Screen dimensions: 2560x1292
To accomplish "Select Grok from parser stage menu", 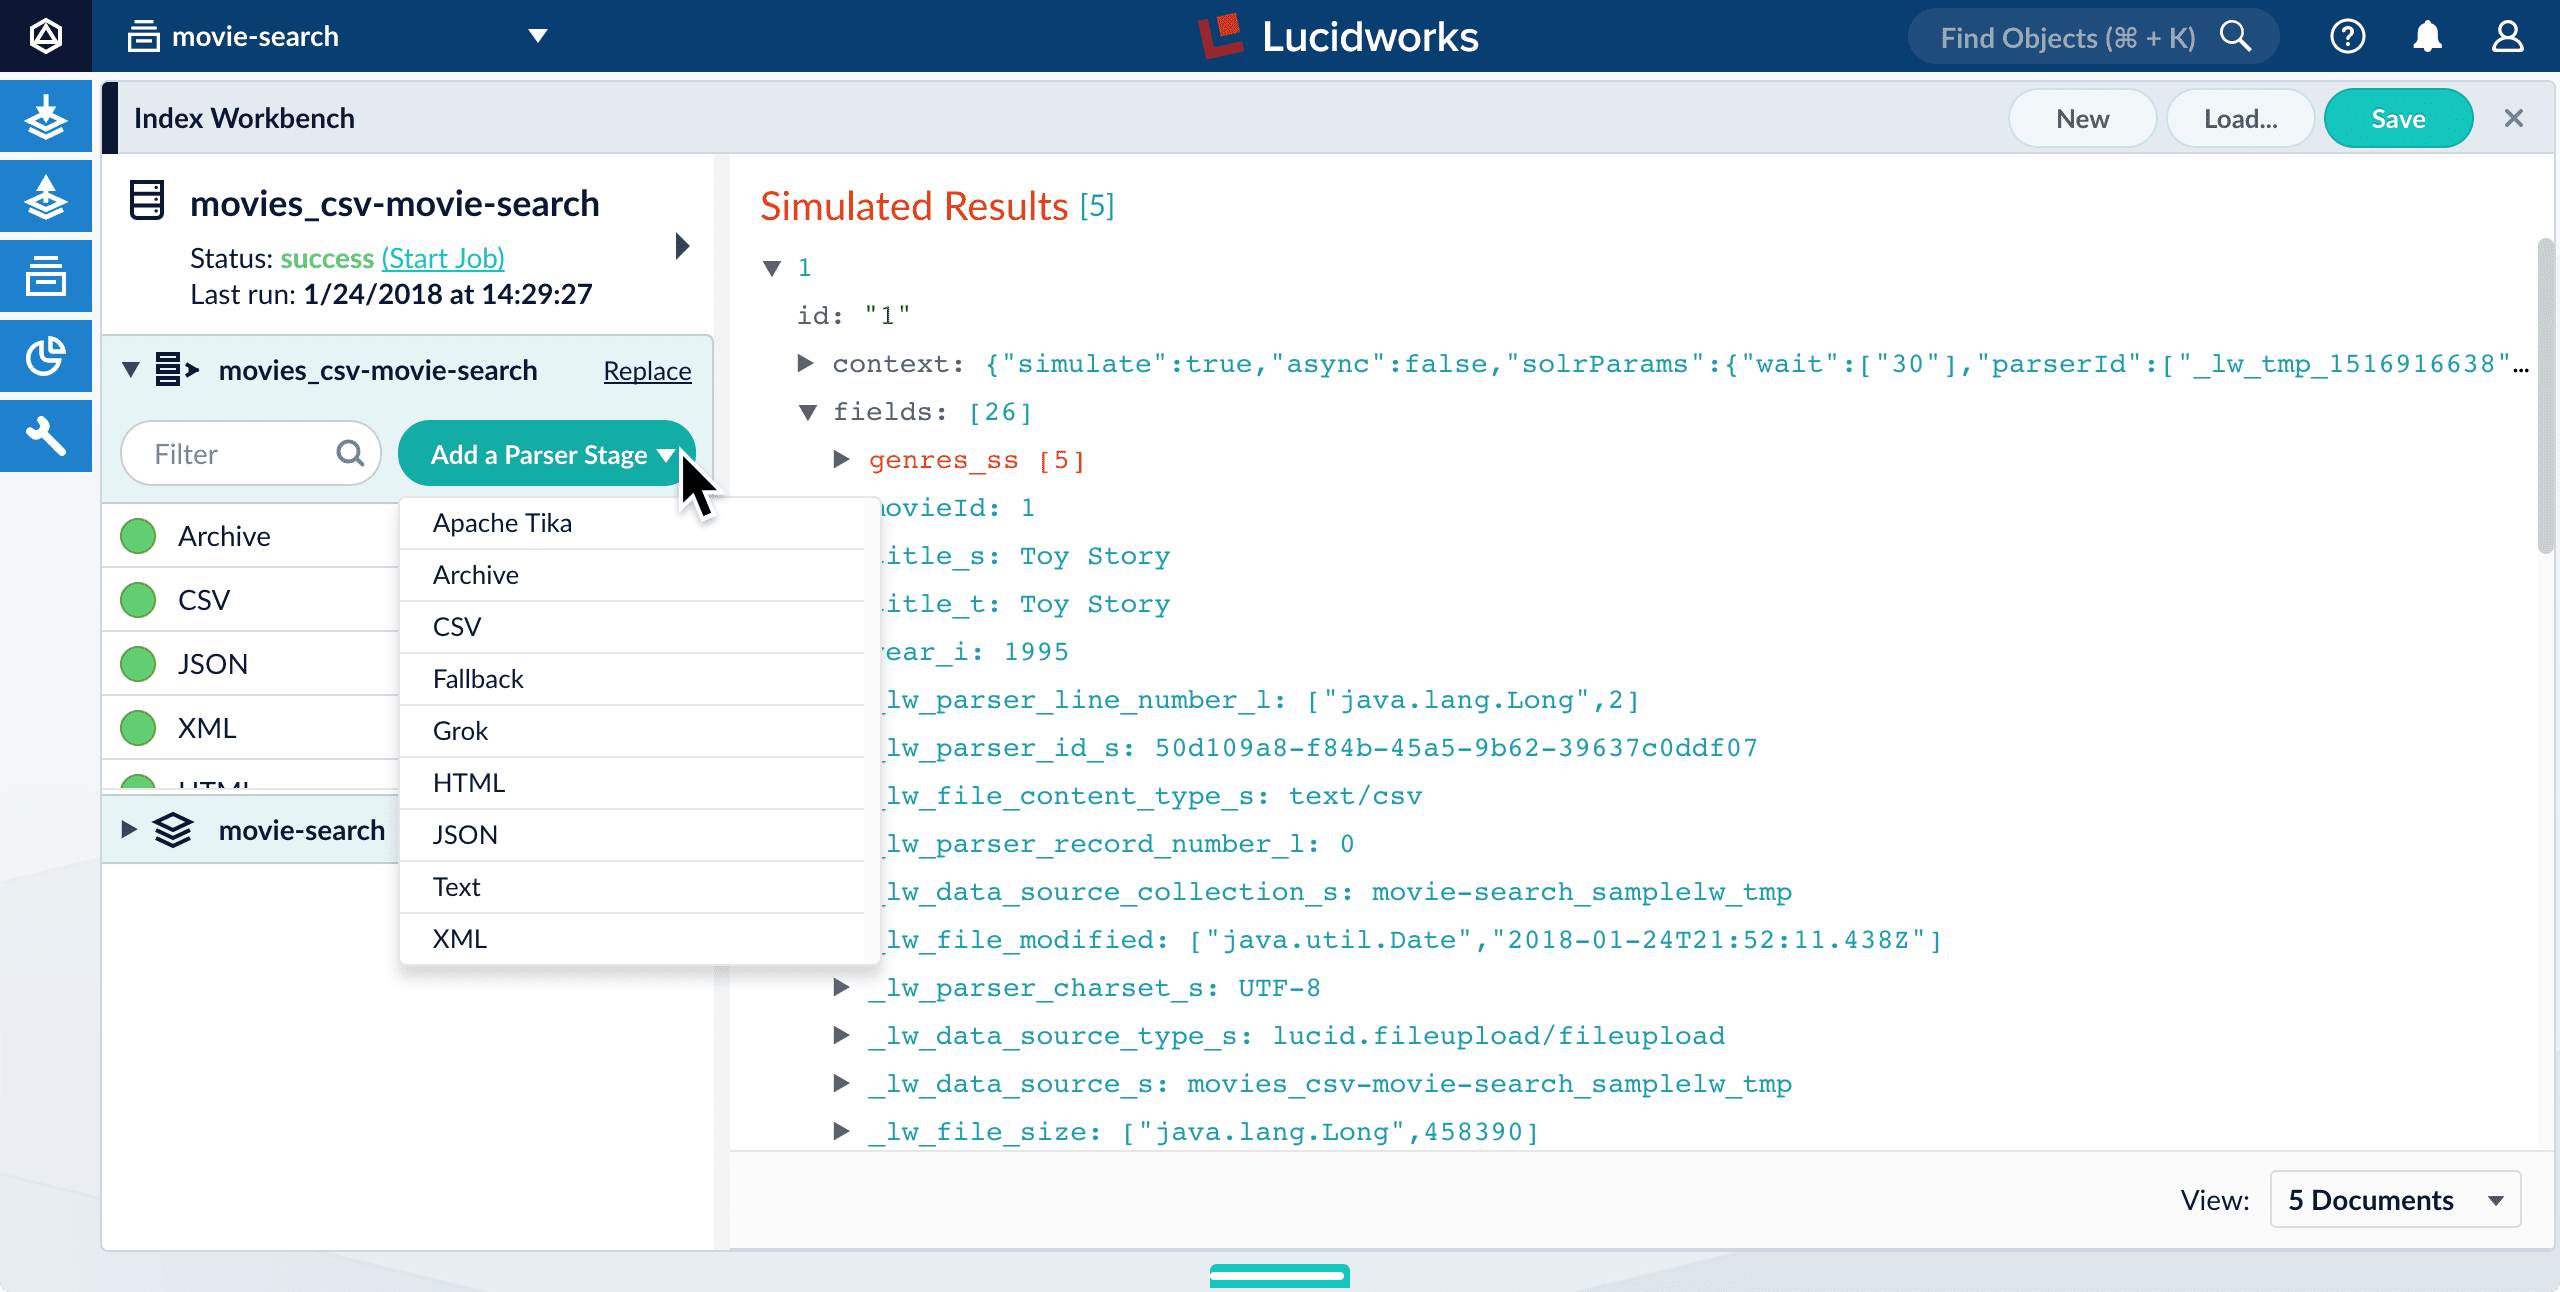I will pos(632,731).
